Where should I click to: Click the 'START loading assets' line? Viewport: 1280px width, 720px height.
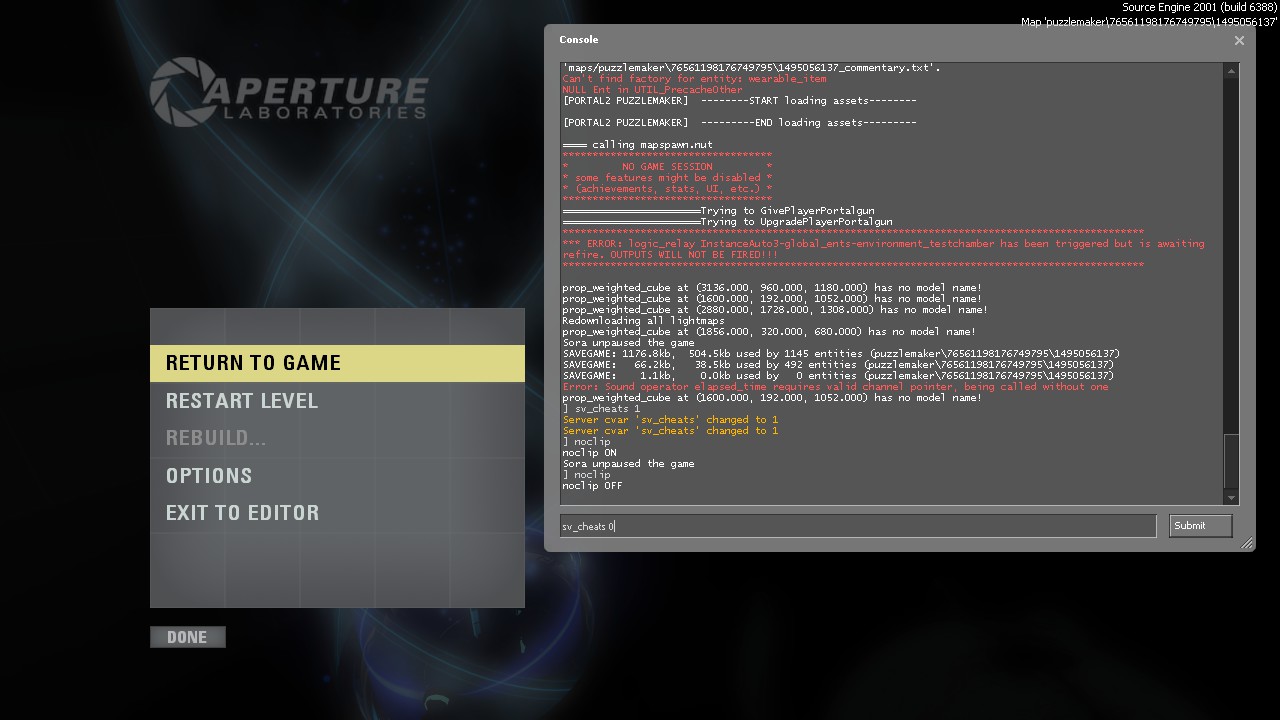739,101
